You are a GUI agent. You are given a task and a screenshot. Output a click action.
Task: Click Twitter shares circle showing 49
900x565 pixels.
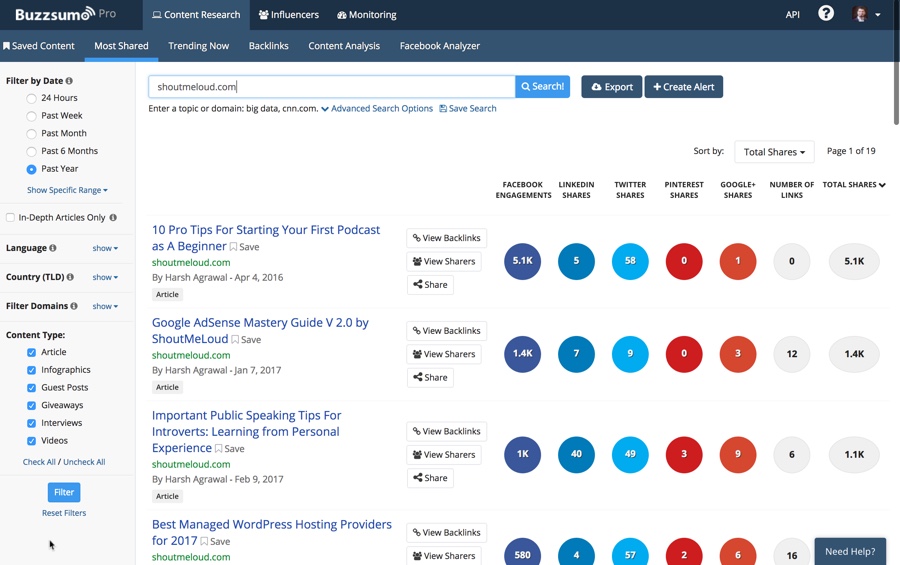point(630,454)
